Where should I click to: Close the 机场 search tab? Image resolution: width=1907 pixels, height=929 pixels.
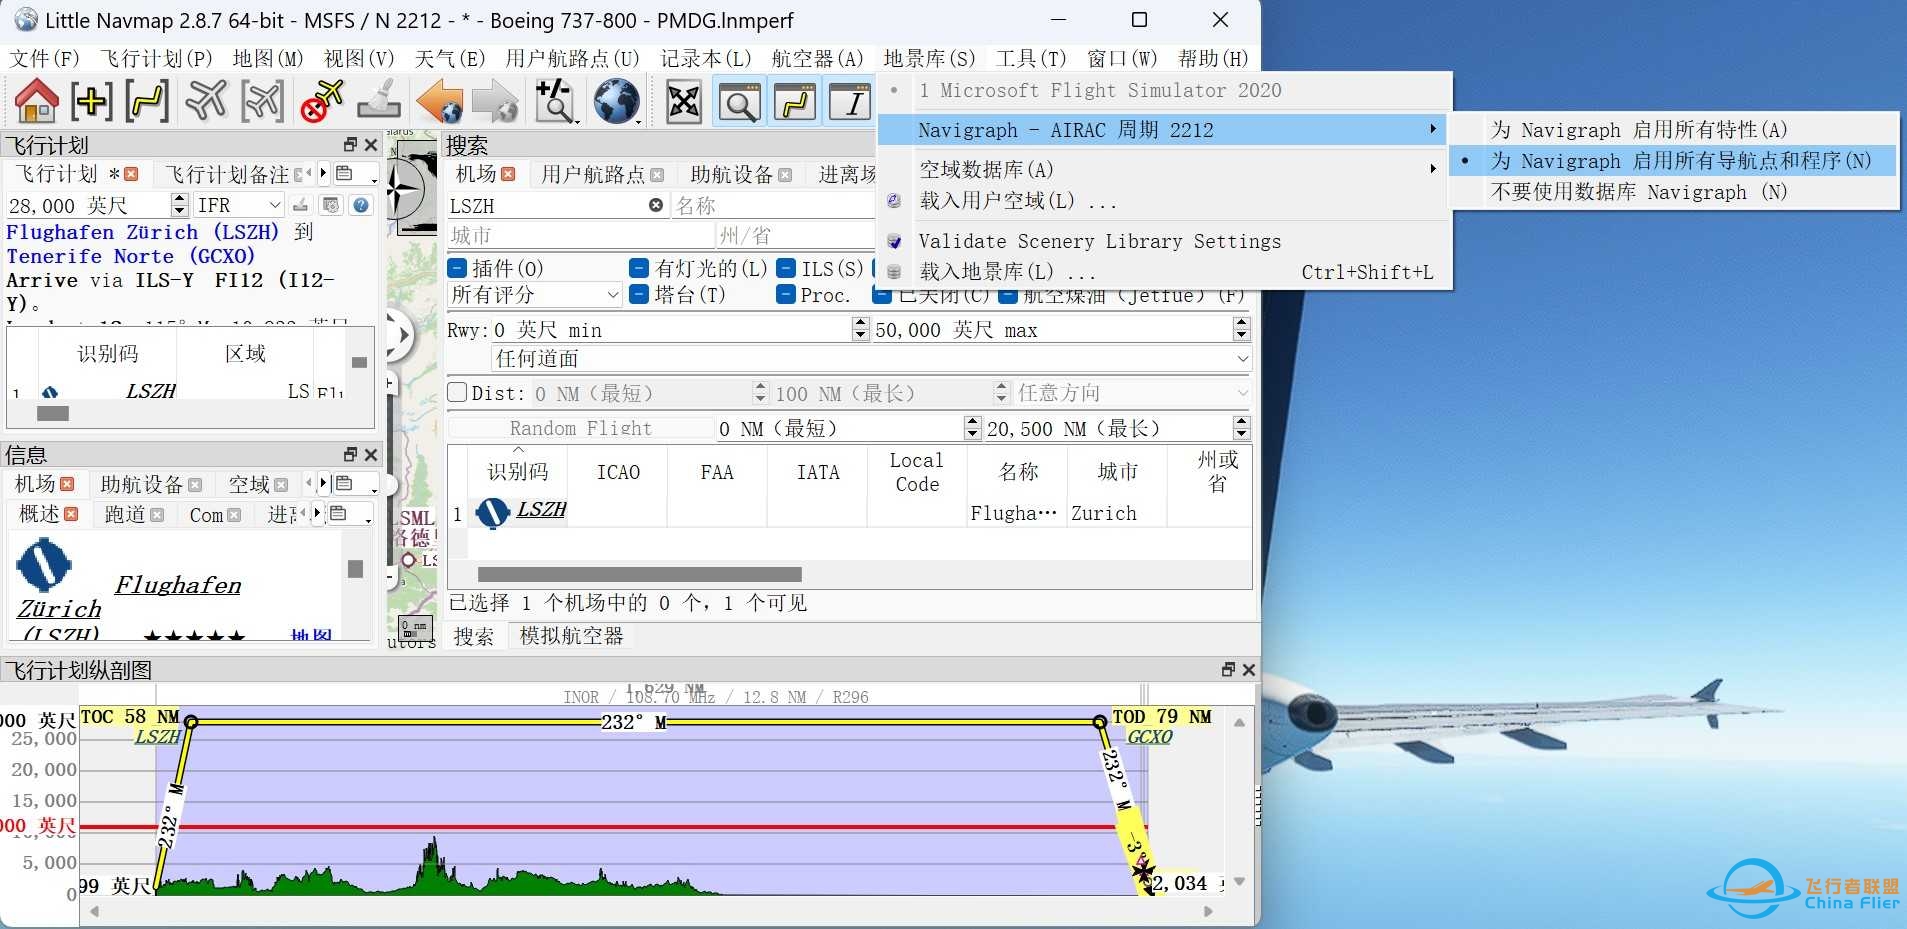(508, 174)
